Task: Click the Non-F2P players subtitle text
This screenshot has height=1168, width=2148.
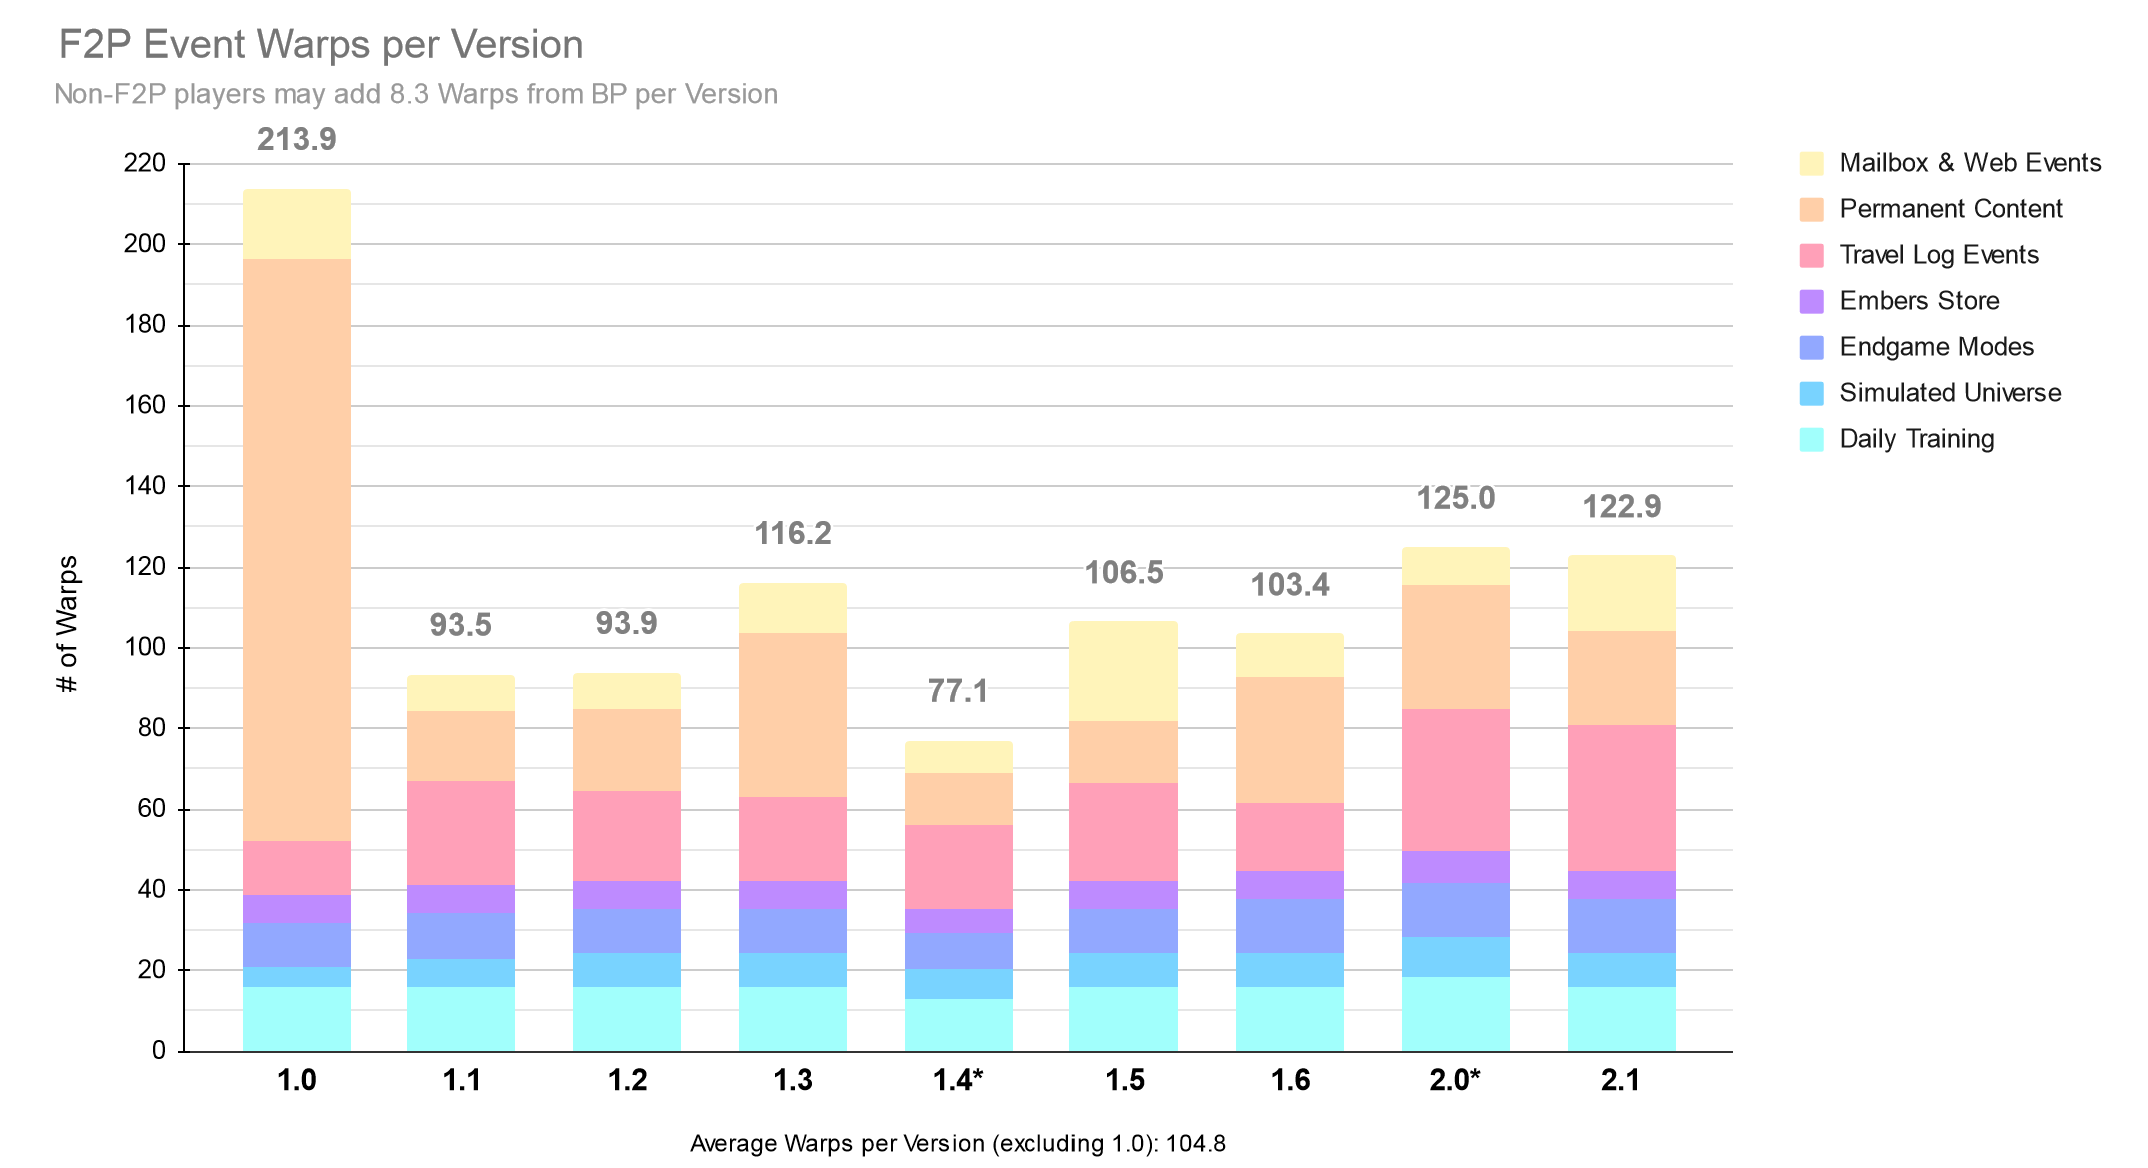Action: coord(416,94)
